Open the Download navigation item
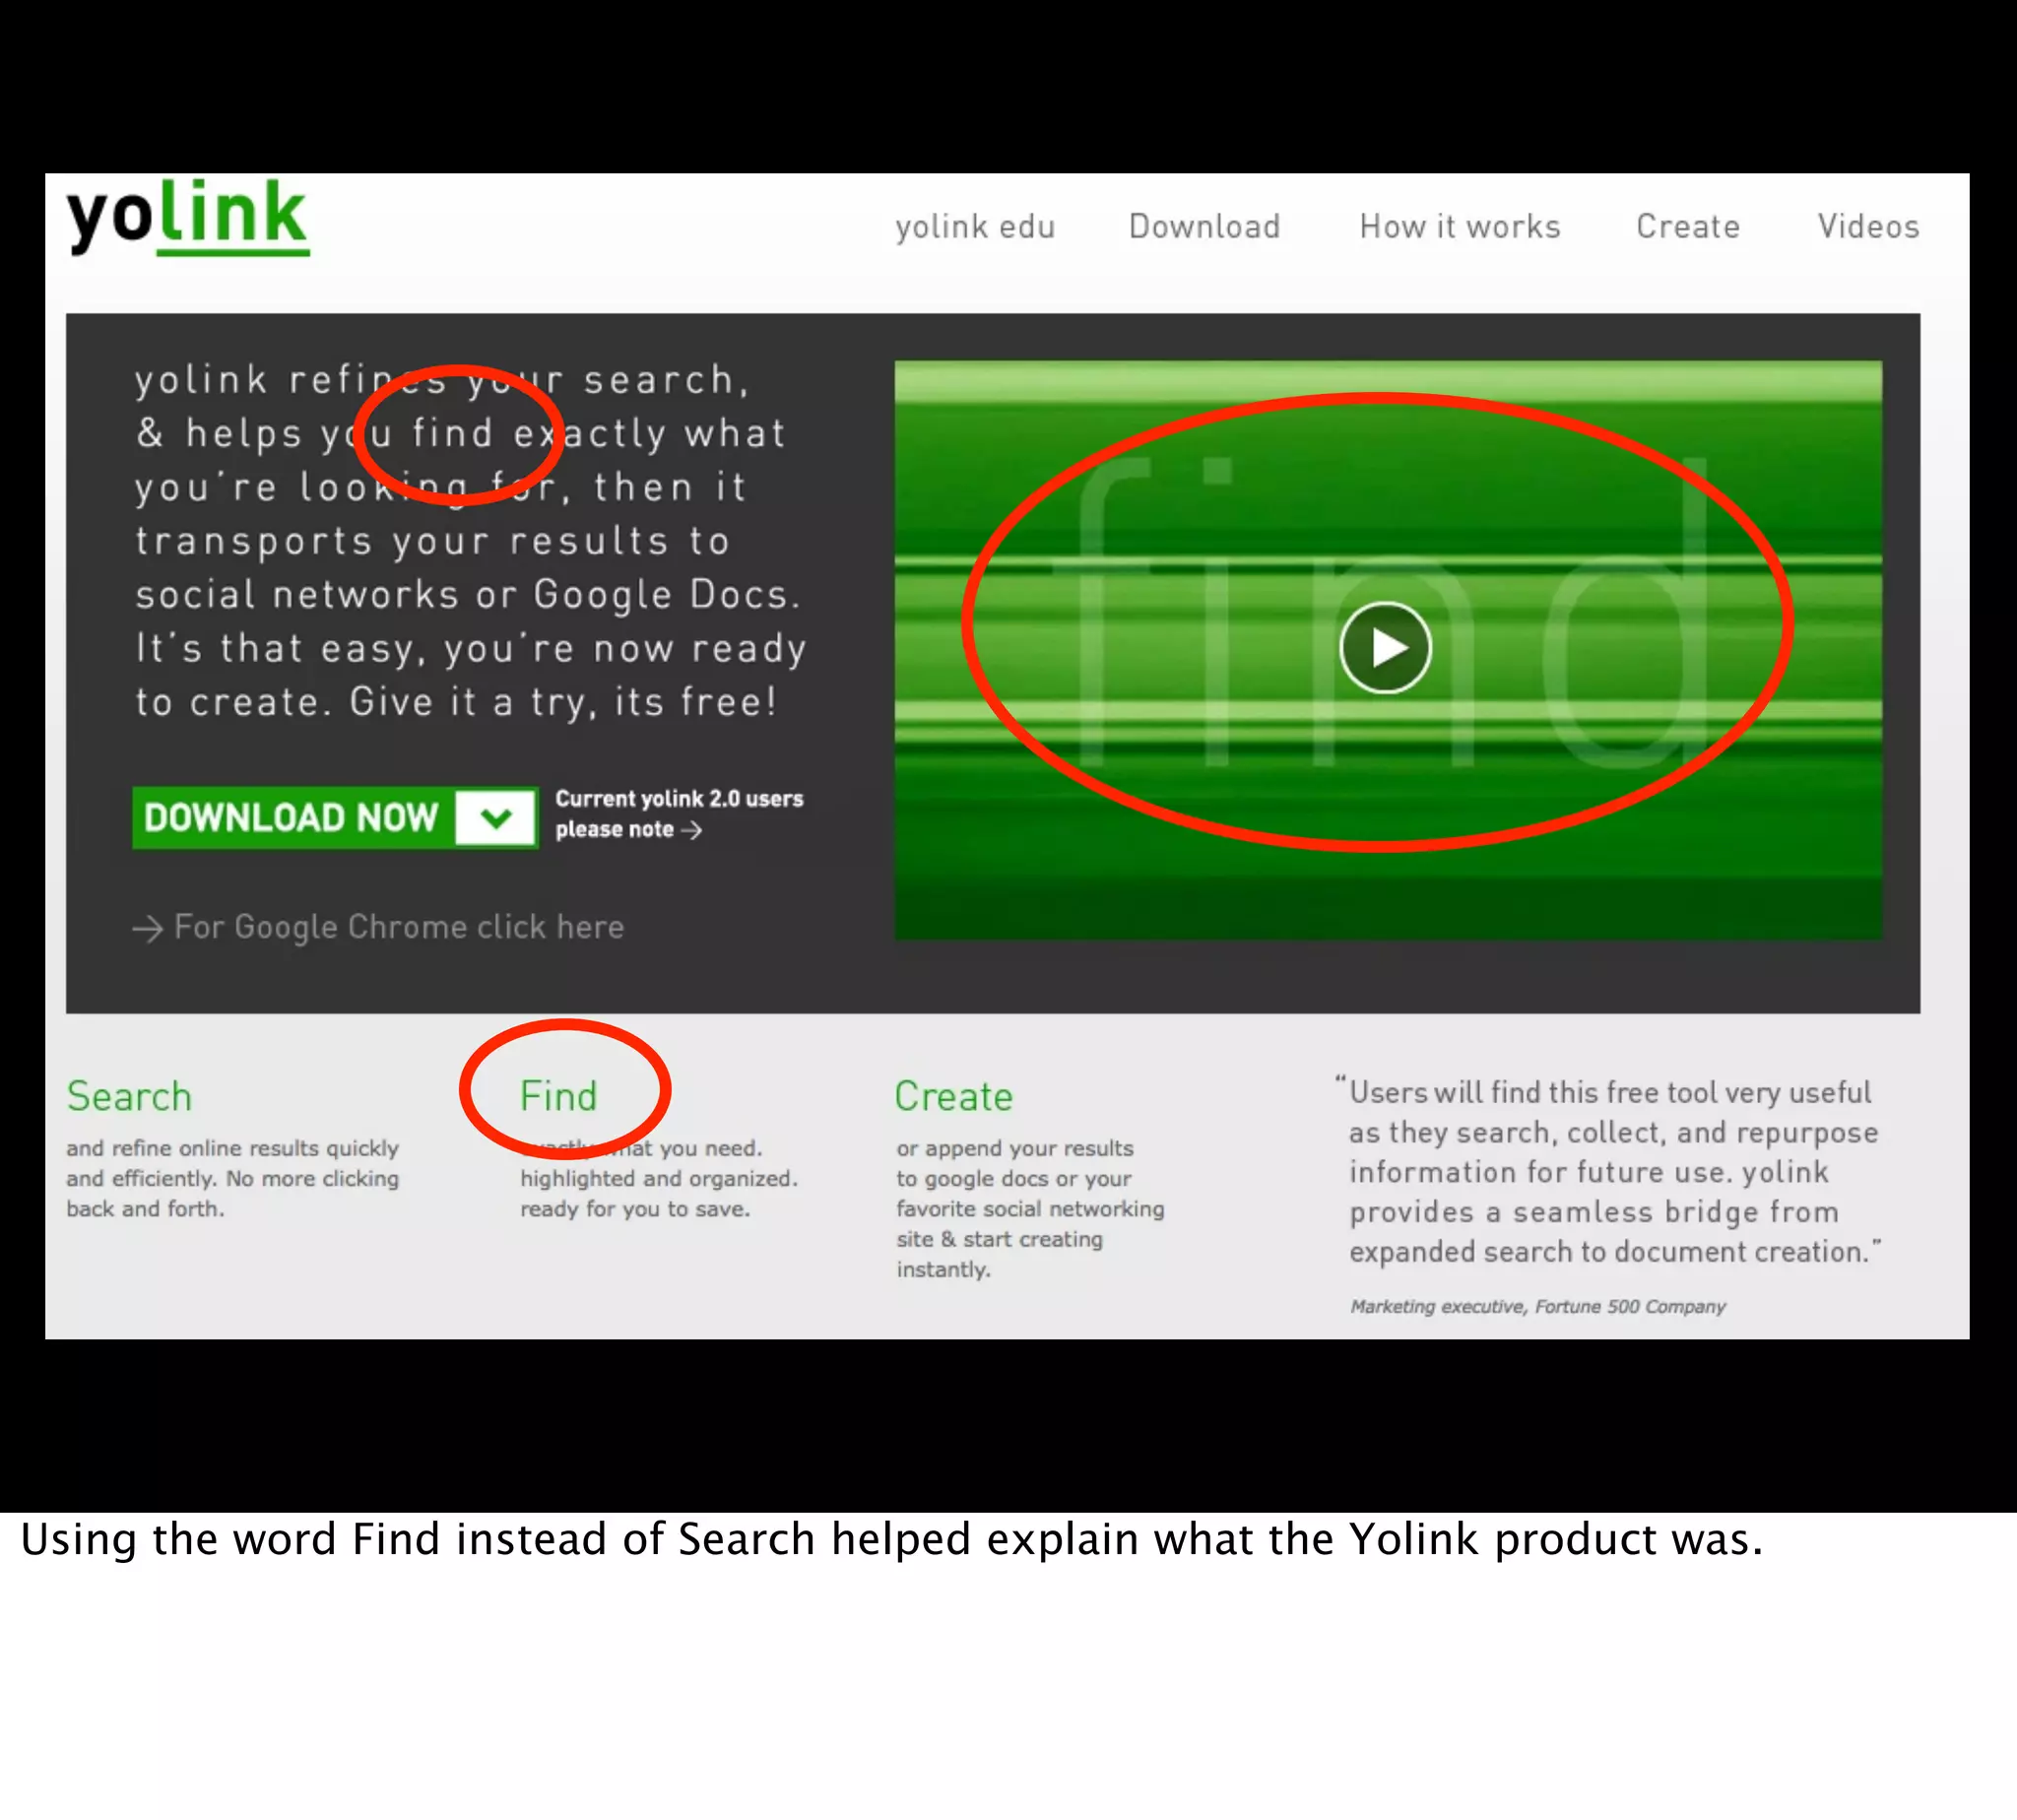 point(1204,226)
